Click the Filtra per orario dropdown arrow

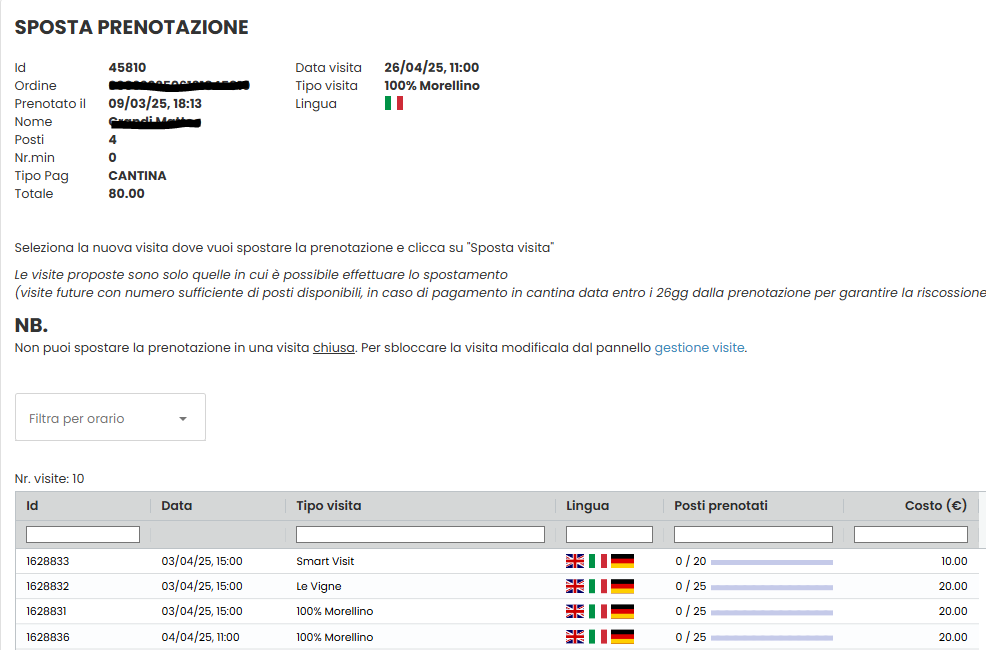click(183, 419)
